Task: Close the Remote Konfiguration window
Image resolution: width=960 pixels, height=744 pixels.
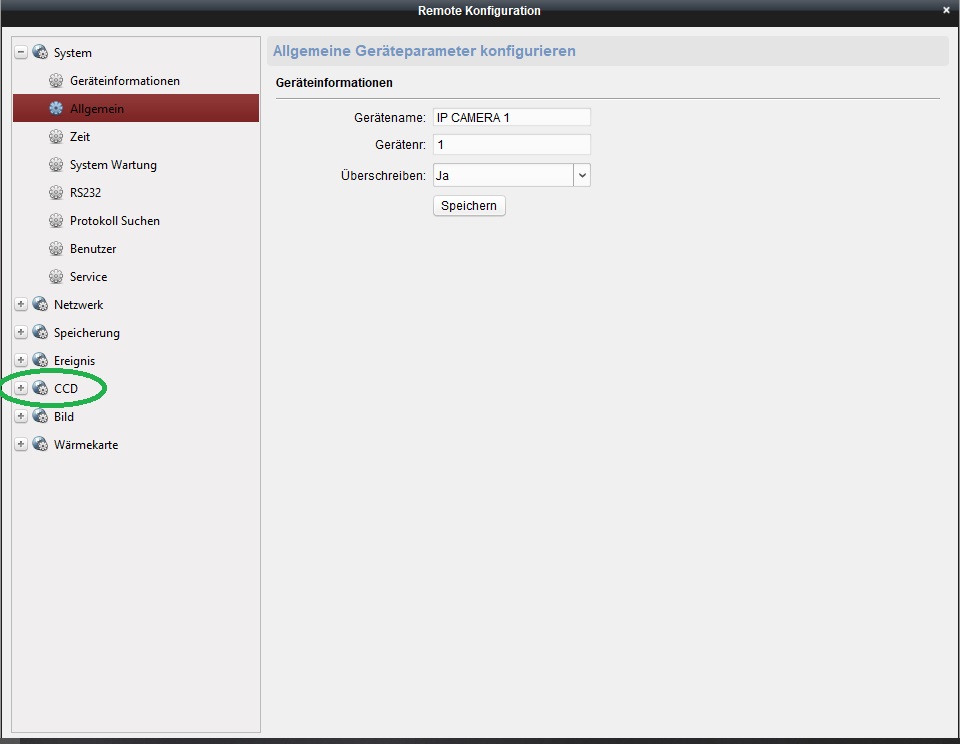Action: point(946,10)
